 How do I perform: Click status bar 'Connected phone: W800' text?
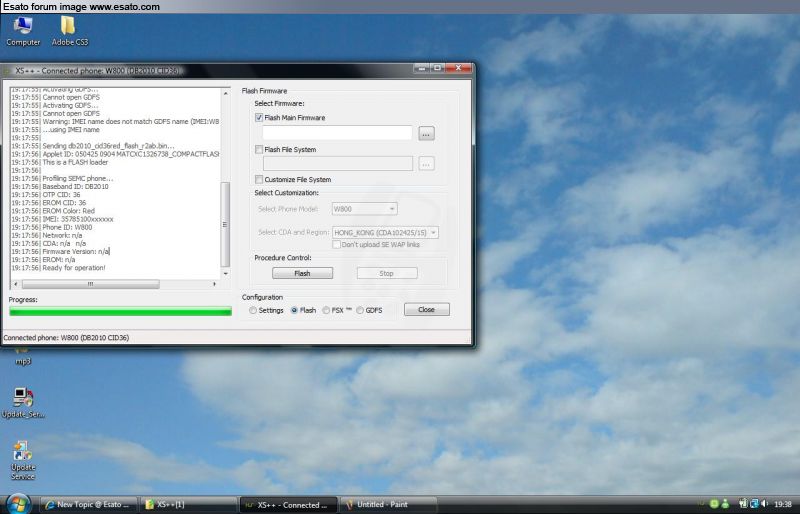[x=66, y=337]
